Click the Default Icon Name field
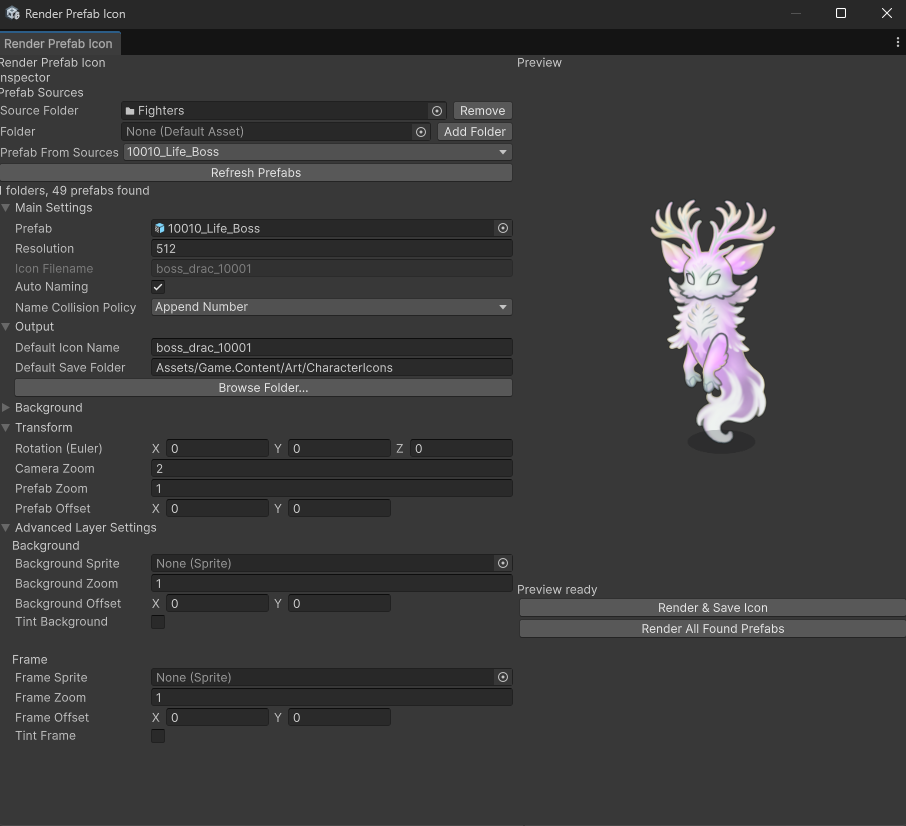Screen dimensions: 906x826 [x=332, y=347]
